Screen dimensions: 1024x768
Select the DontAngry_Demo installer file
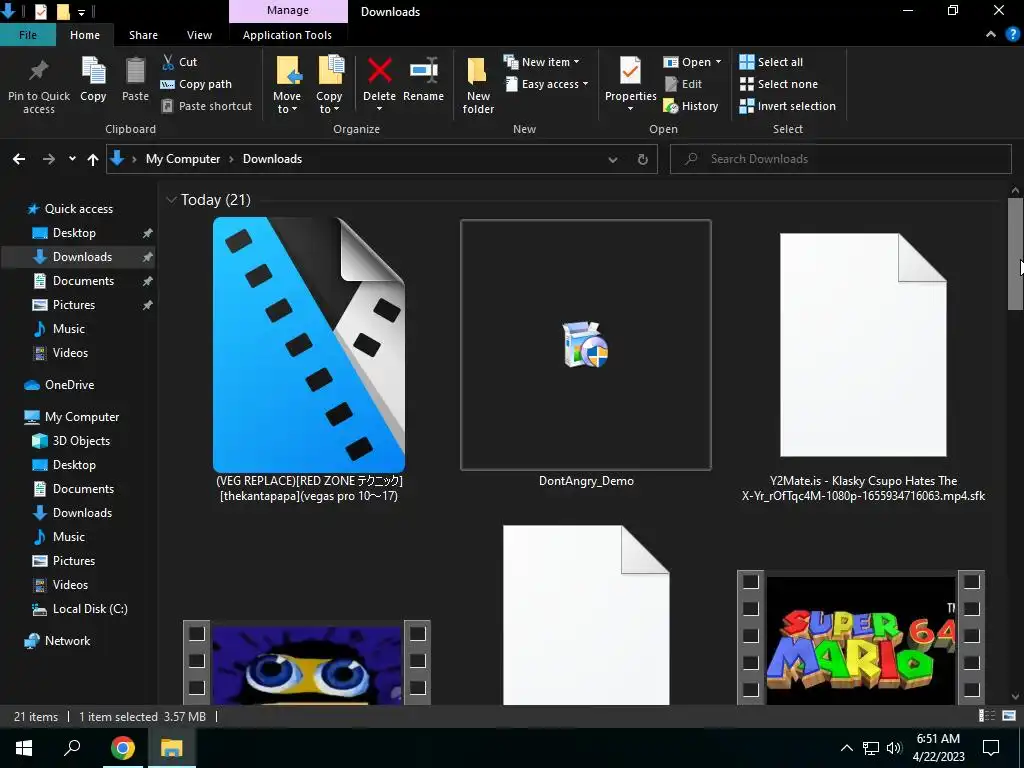(586, 355)
